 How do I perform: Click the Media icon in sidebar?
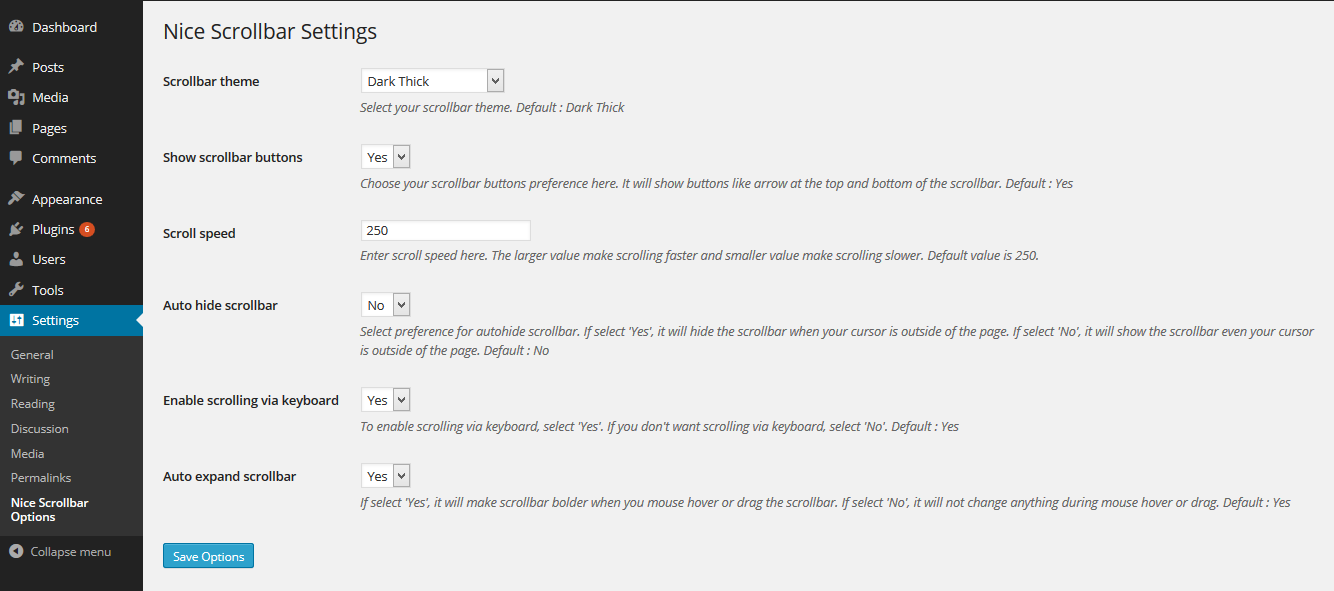pos(16,97)
